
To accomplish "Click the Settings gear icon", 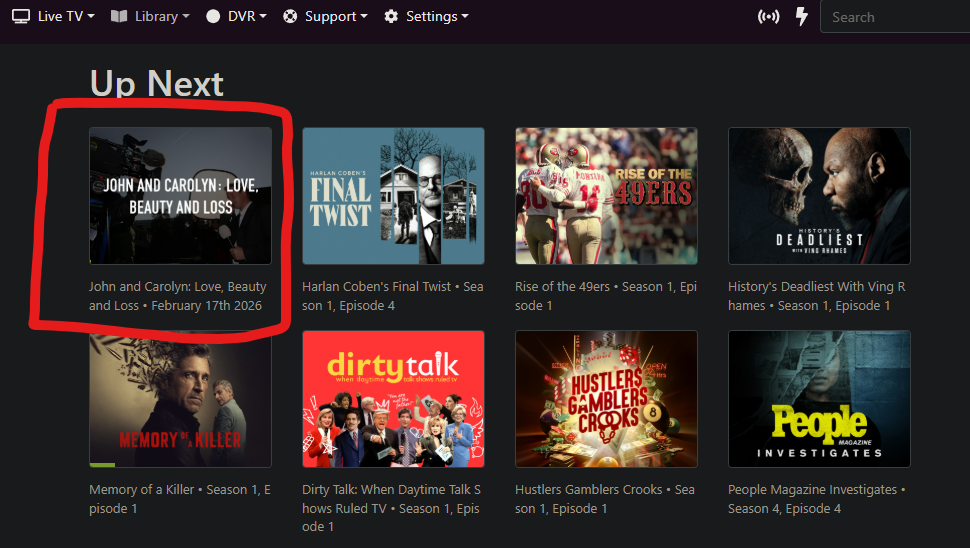I will [x=391, y=16].
